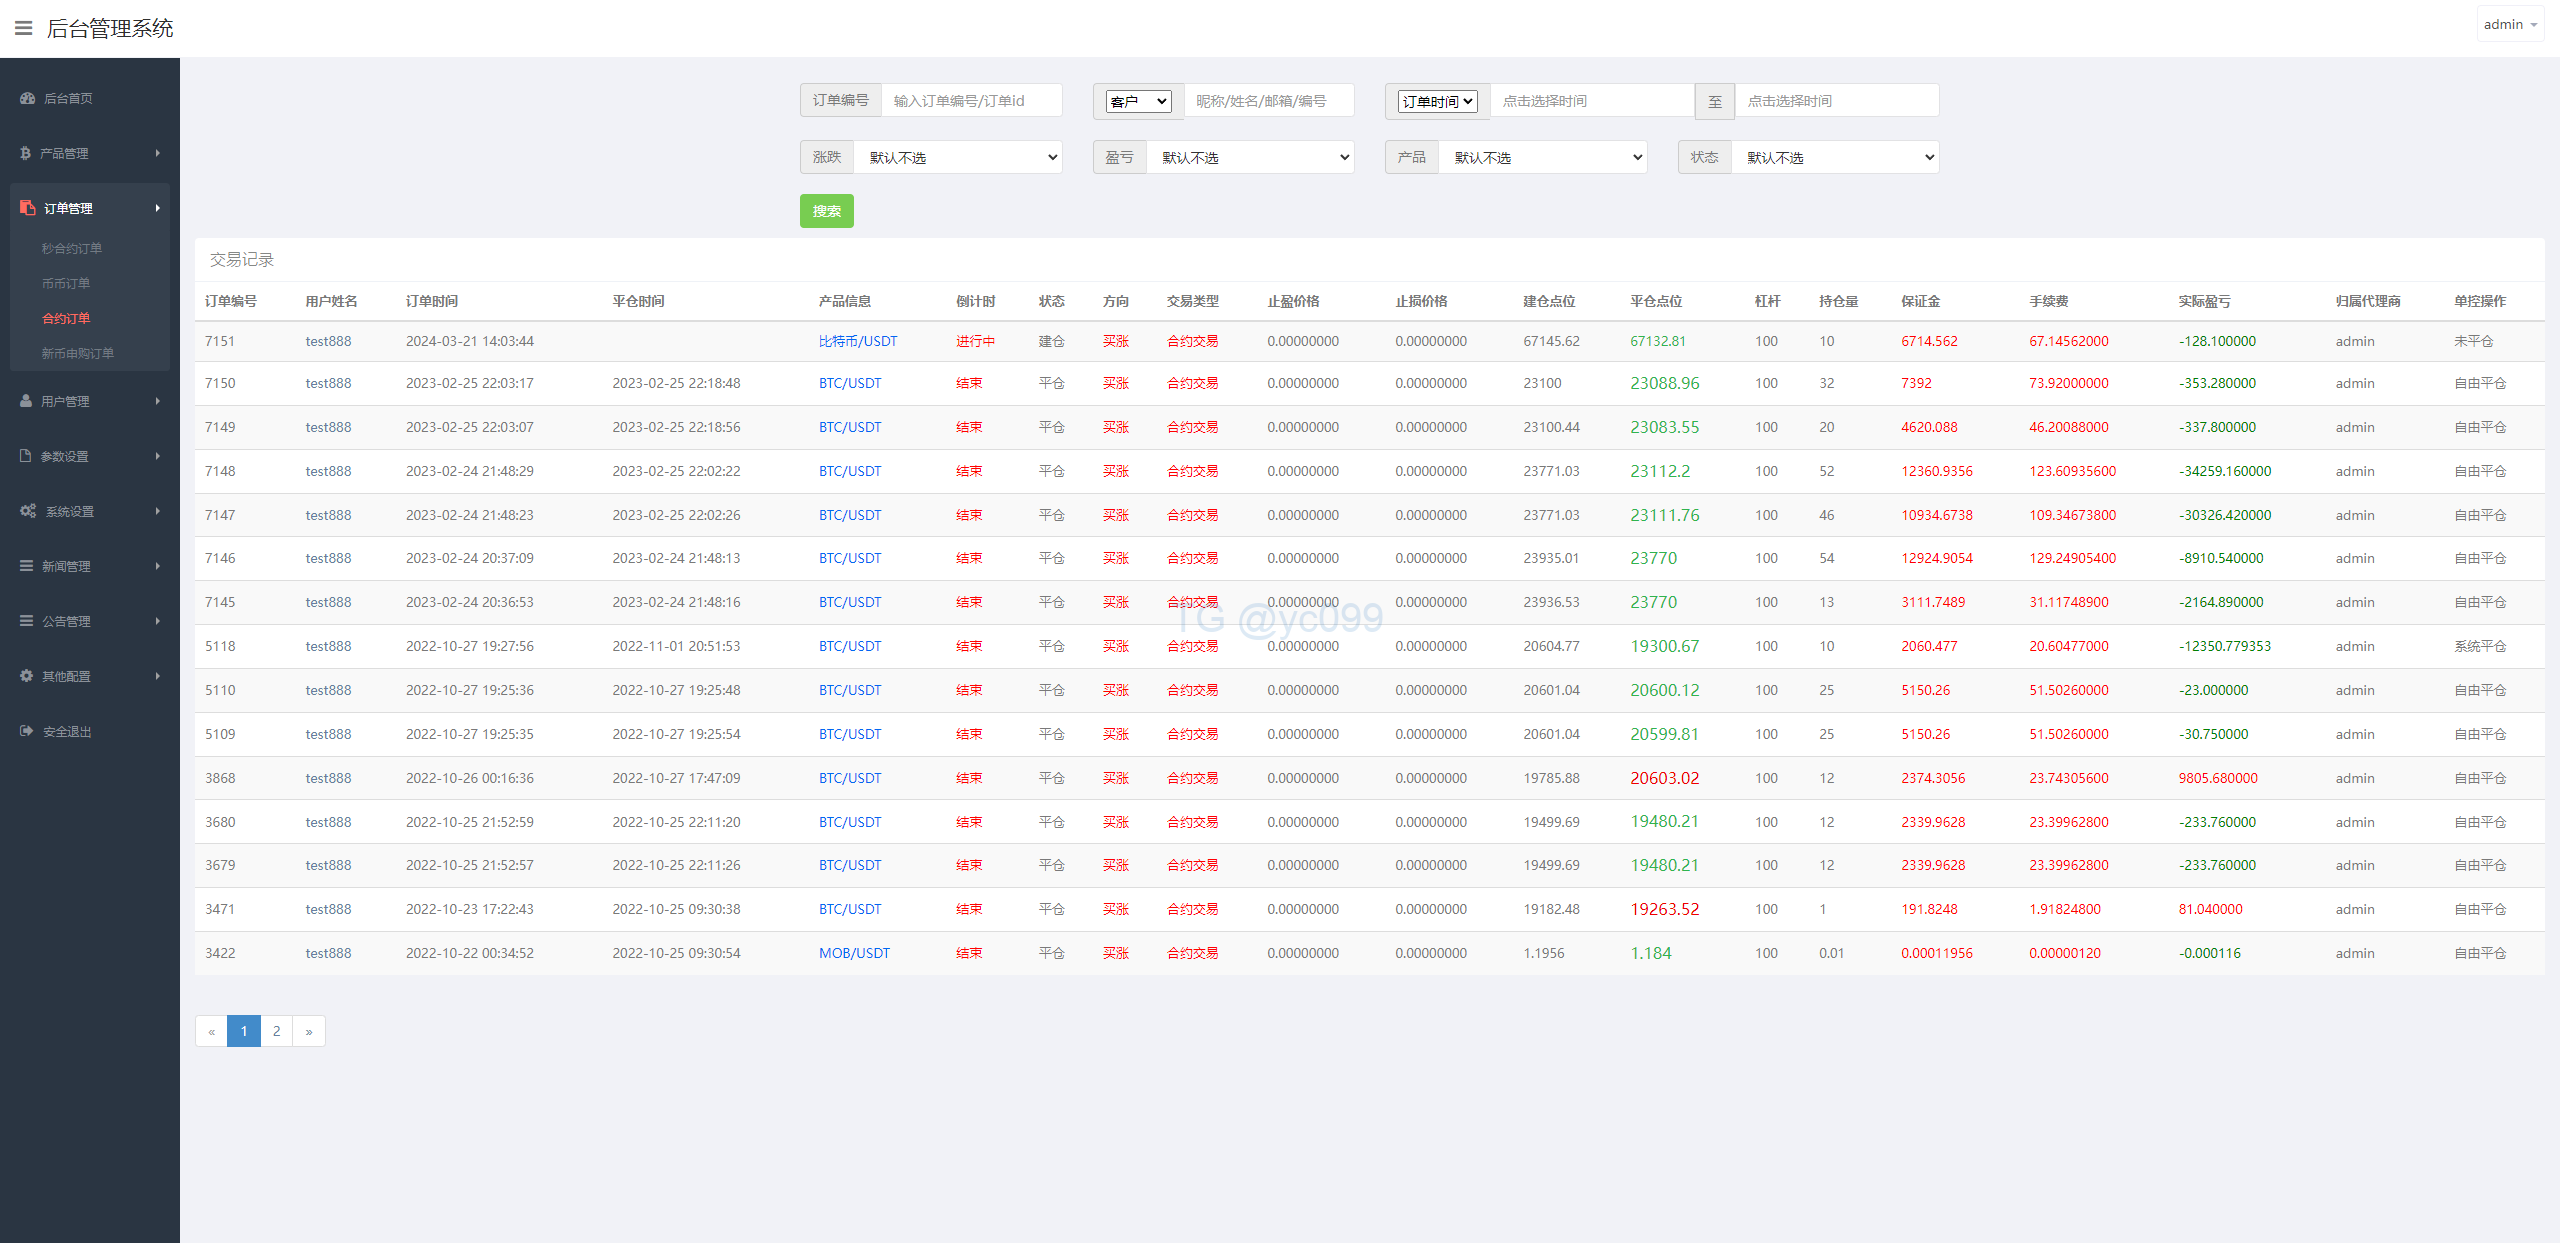Click the hamburger menu icon
The height and width of the screenshot is (1243, 2560).
tap(23, 28)
